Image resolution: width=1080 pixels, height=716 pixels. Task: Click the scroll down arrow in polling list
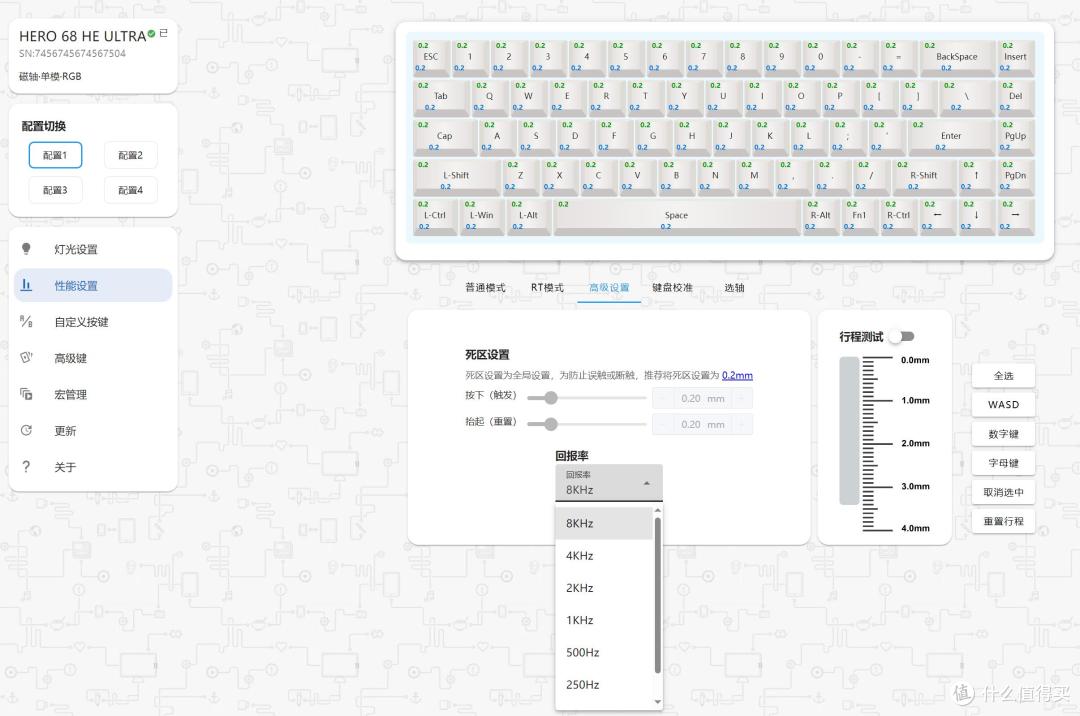click(x=658, y=702)
